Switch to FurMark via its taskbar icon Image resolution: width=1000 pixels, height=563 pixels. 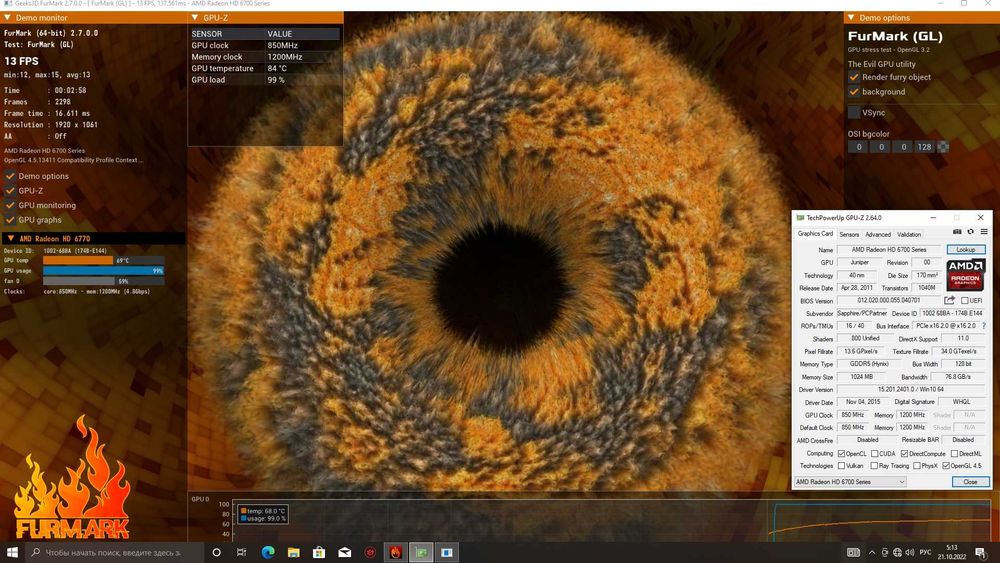point(395,552)
